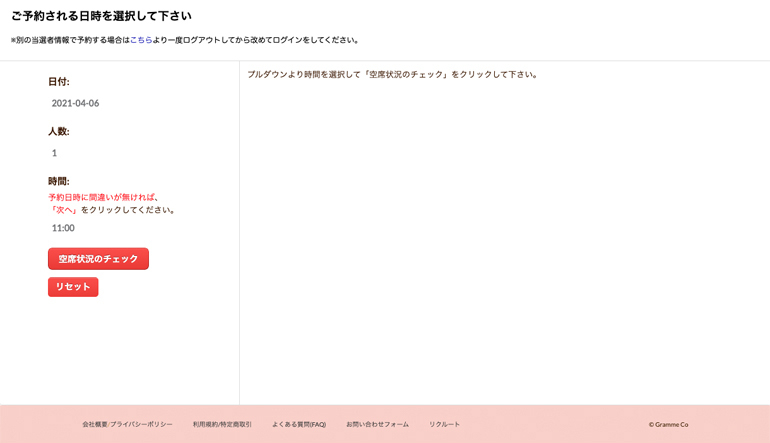Click the ご予約される日時を選択 page heading
The height and width of the screenshot is (443, 770).
pyautogui.click(x=101, y=16)
